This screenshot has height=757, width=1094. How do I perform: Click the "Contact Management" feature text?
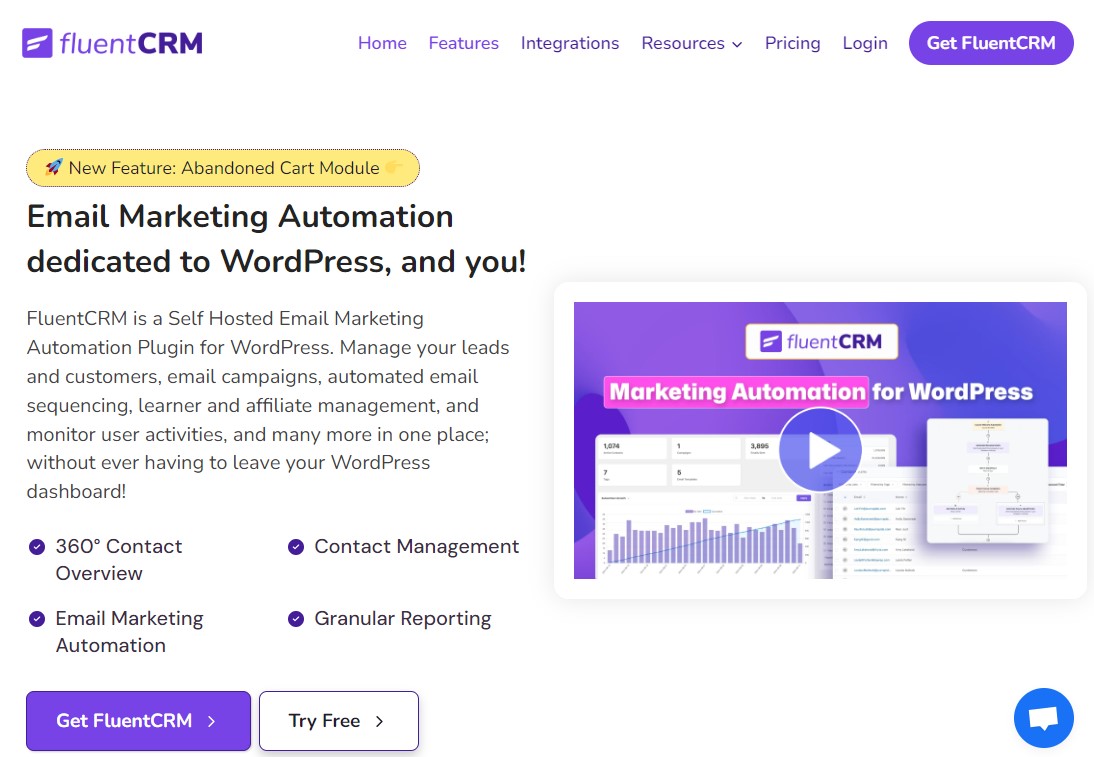click(417, 546)
